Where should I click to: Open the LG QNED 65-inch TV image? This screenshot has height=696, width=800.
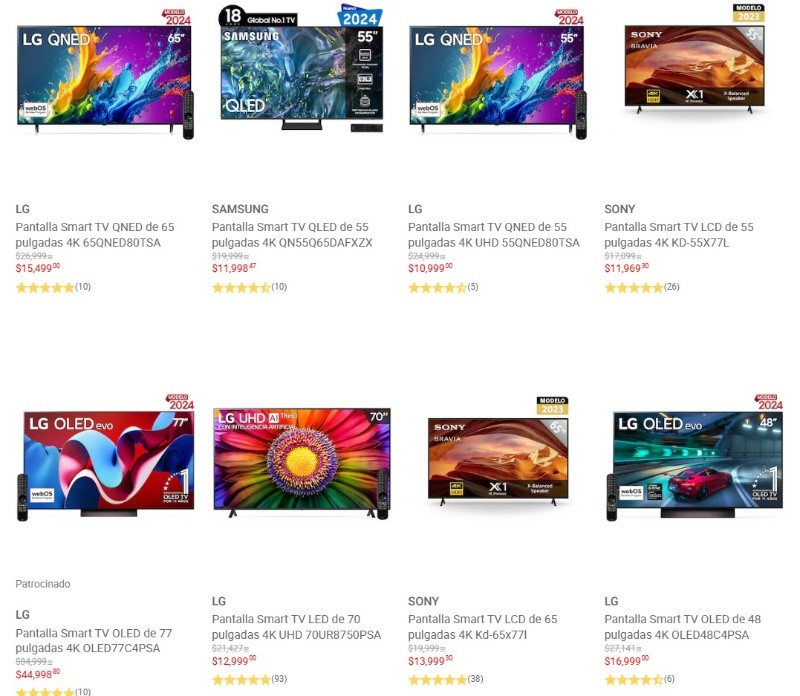(106, 74)
